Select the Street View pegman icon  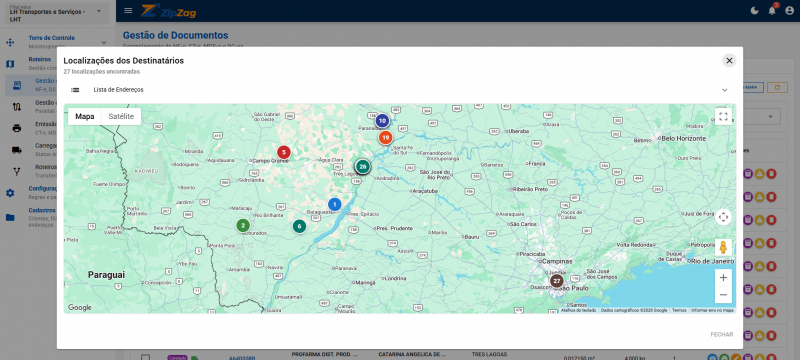[x=723, y=247]
